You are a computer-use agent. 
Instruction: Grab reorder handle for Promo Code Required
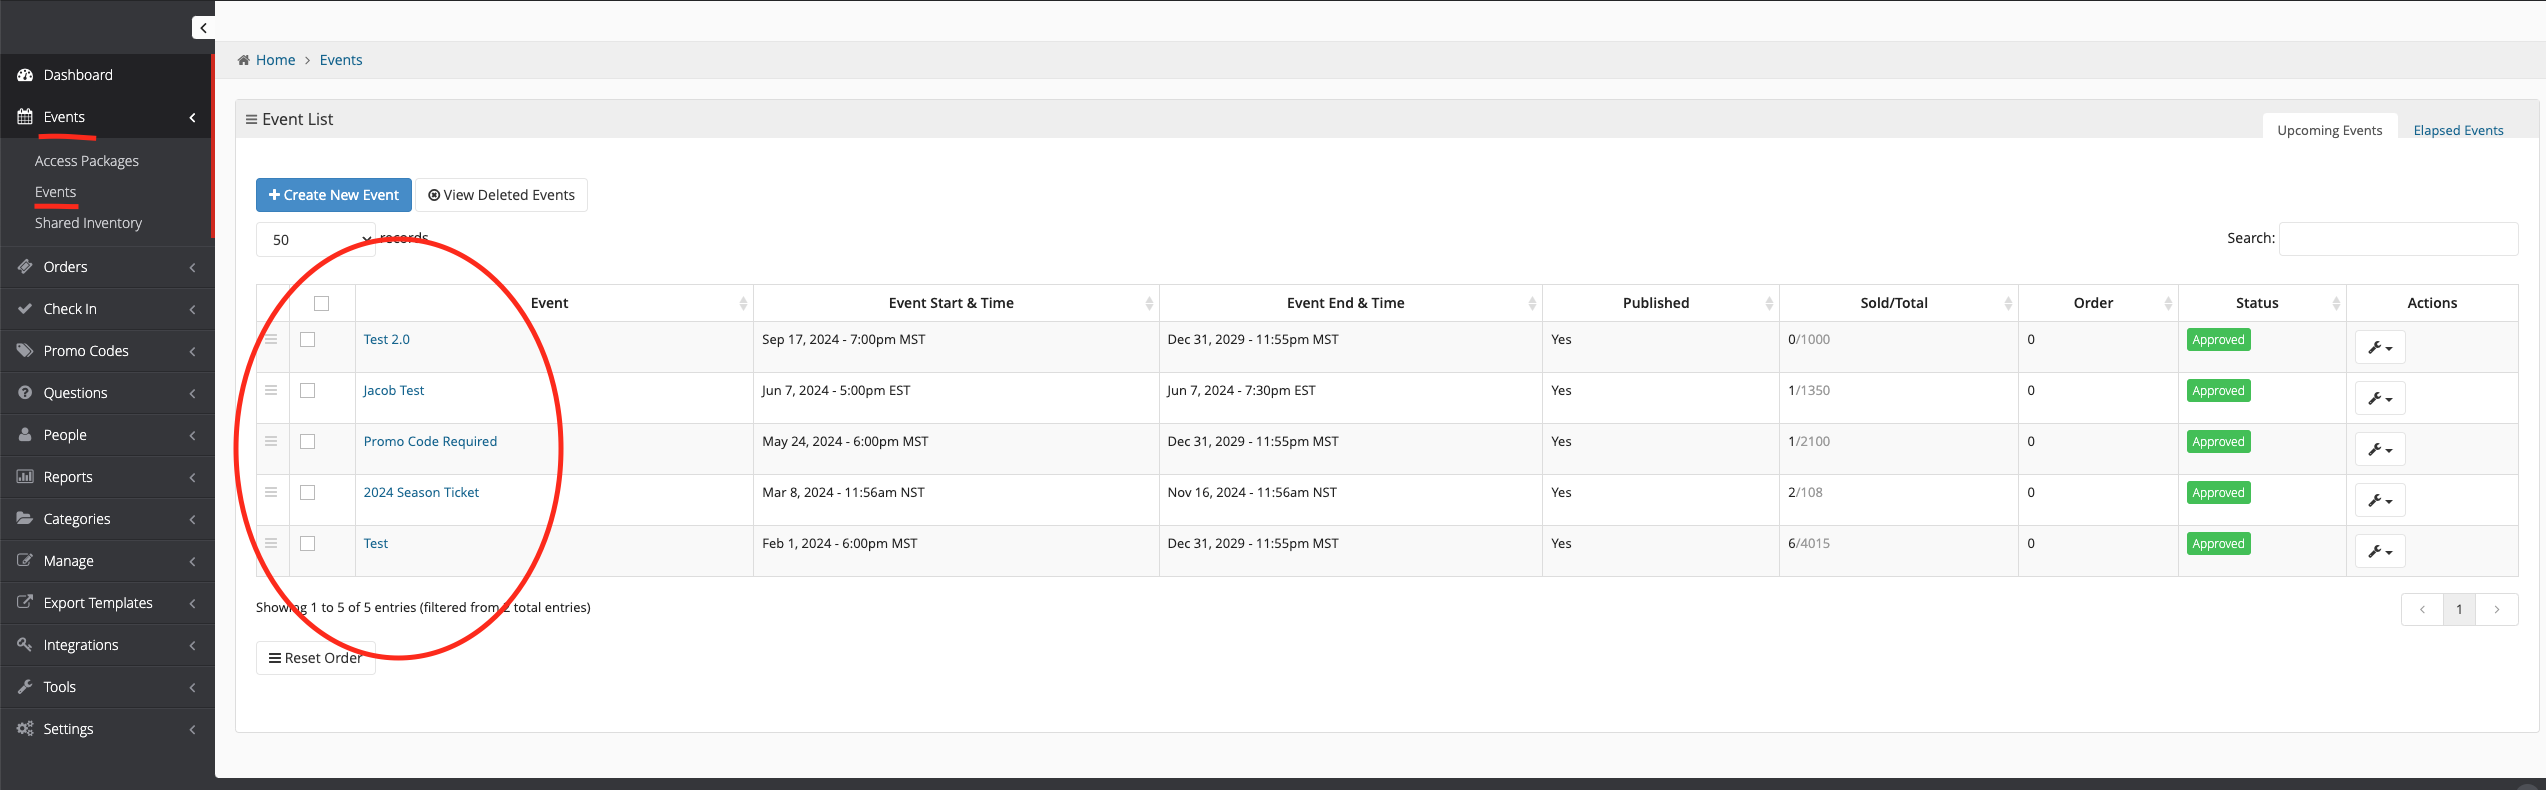[x=271, y=442]
